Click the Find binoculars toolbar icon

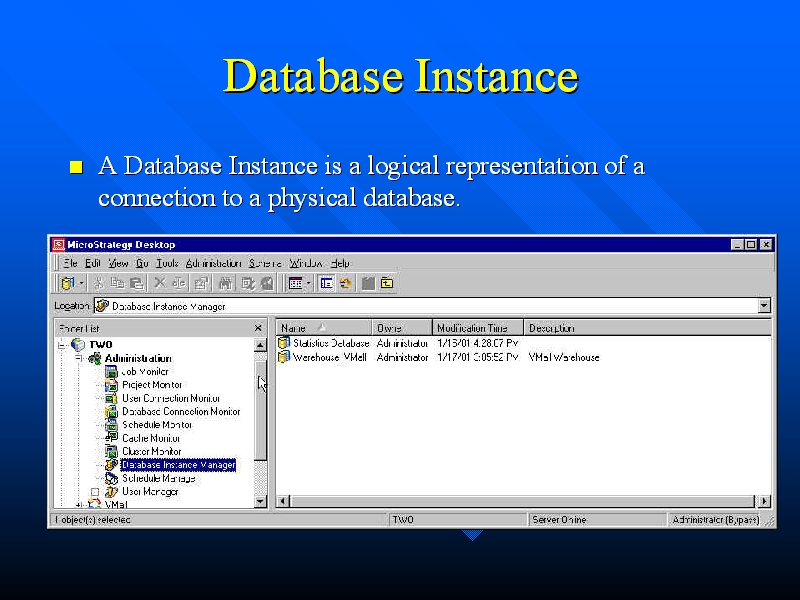coord(225,284)
